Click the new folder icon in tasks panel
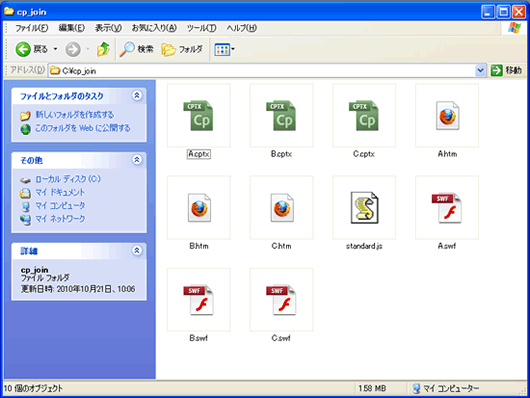The image size is (530, 398). click(25, 116)
